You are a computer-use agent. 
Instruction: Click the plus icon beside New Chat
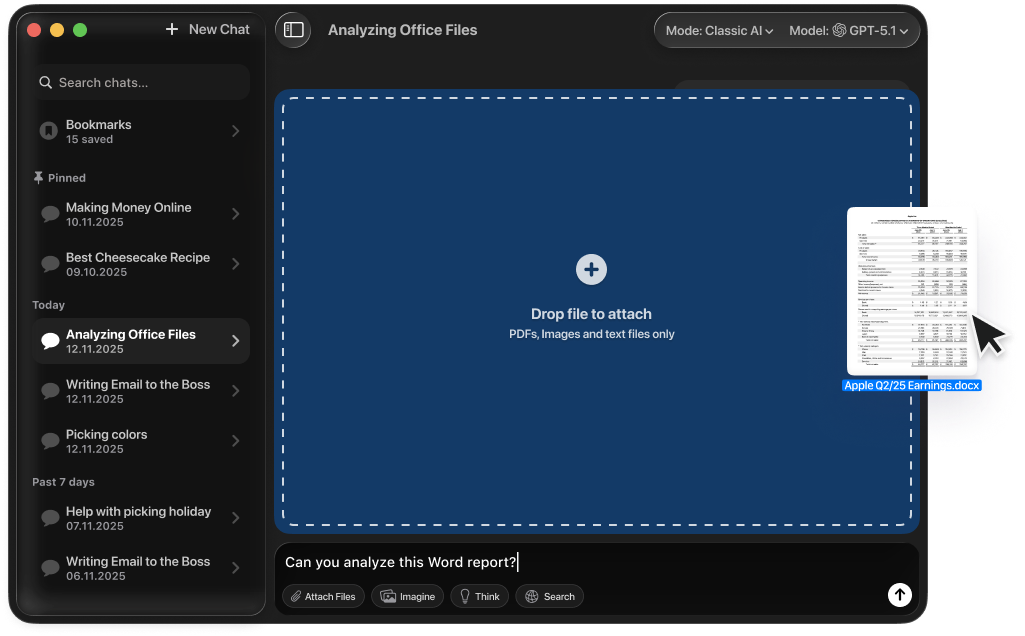coord(172,29)
